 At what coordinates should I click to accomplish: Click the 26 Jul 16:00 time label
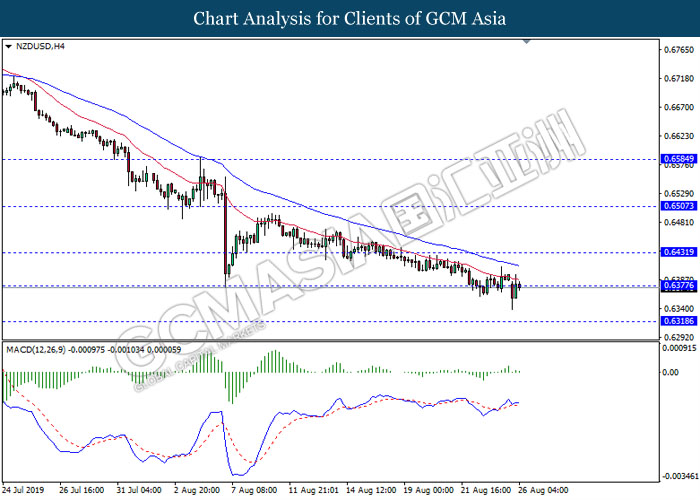click(81, 490)
